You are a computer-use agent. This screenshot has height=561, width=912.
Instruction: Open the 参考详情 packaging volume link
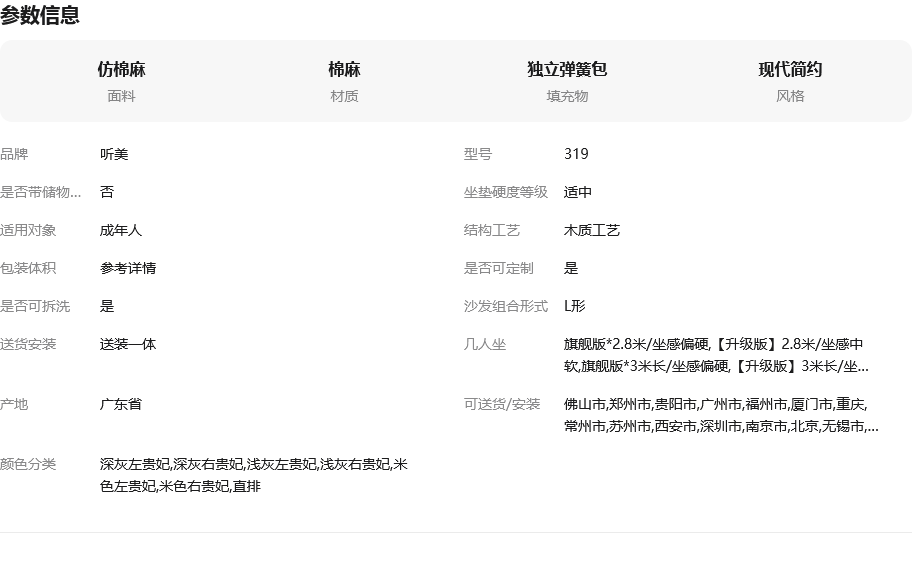point(128,268)
